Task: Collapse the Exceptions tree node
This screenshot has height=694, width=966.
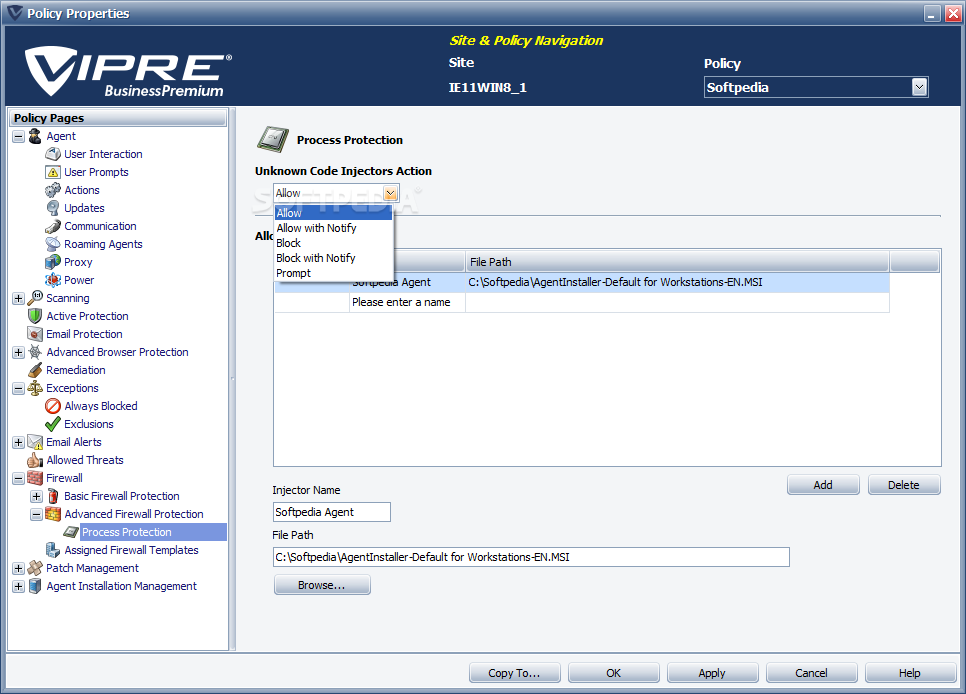Action: coord(18,388)
